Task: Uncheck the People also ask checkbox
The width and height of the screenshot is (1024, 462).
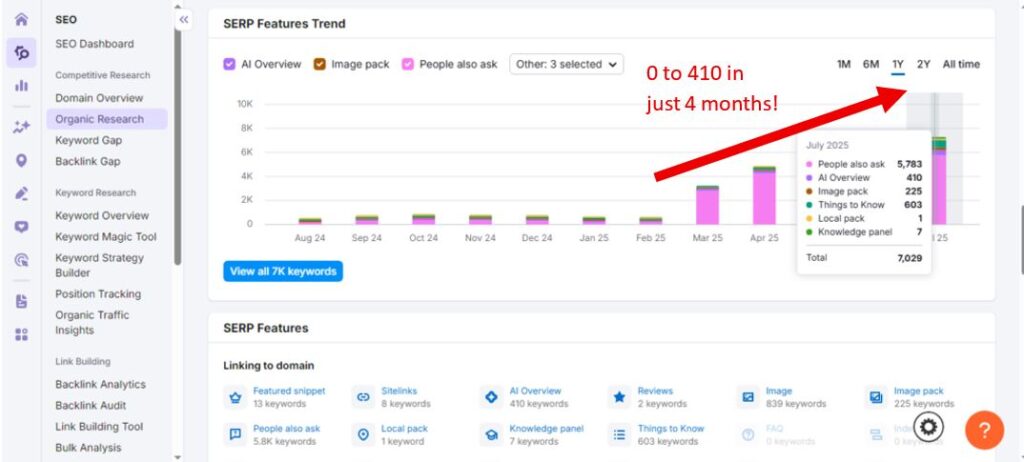Action: (408, 64)
